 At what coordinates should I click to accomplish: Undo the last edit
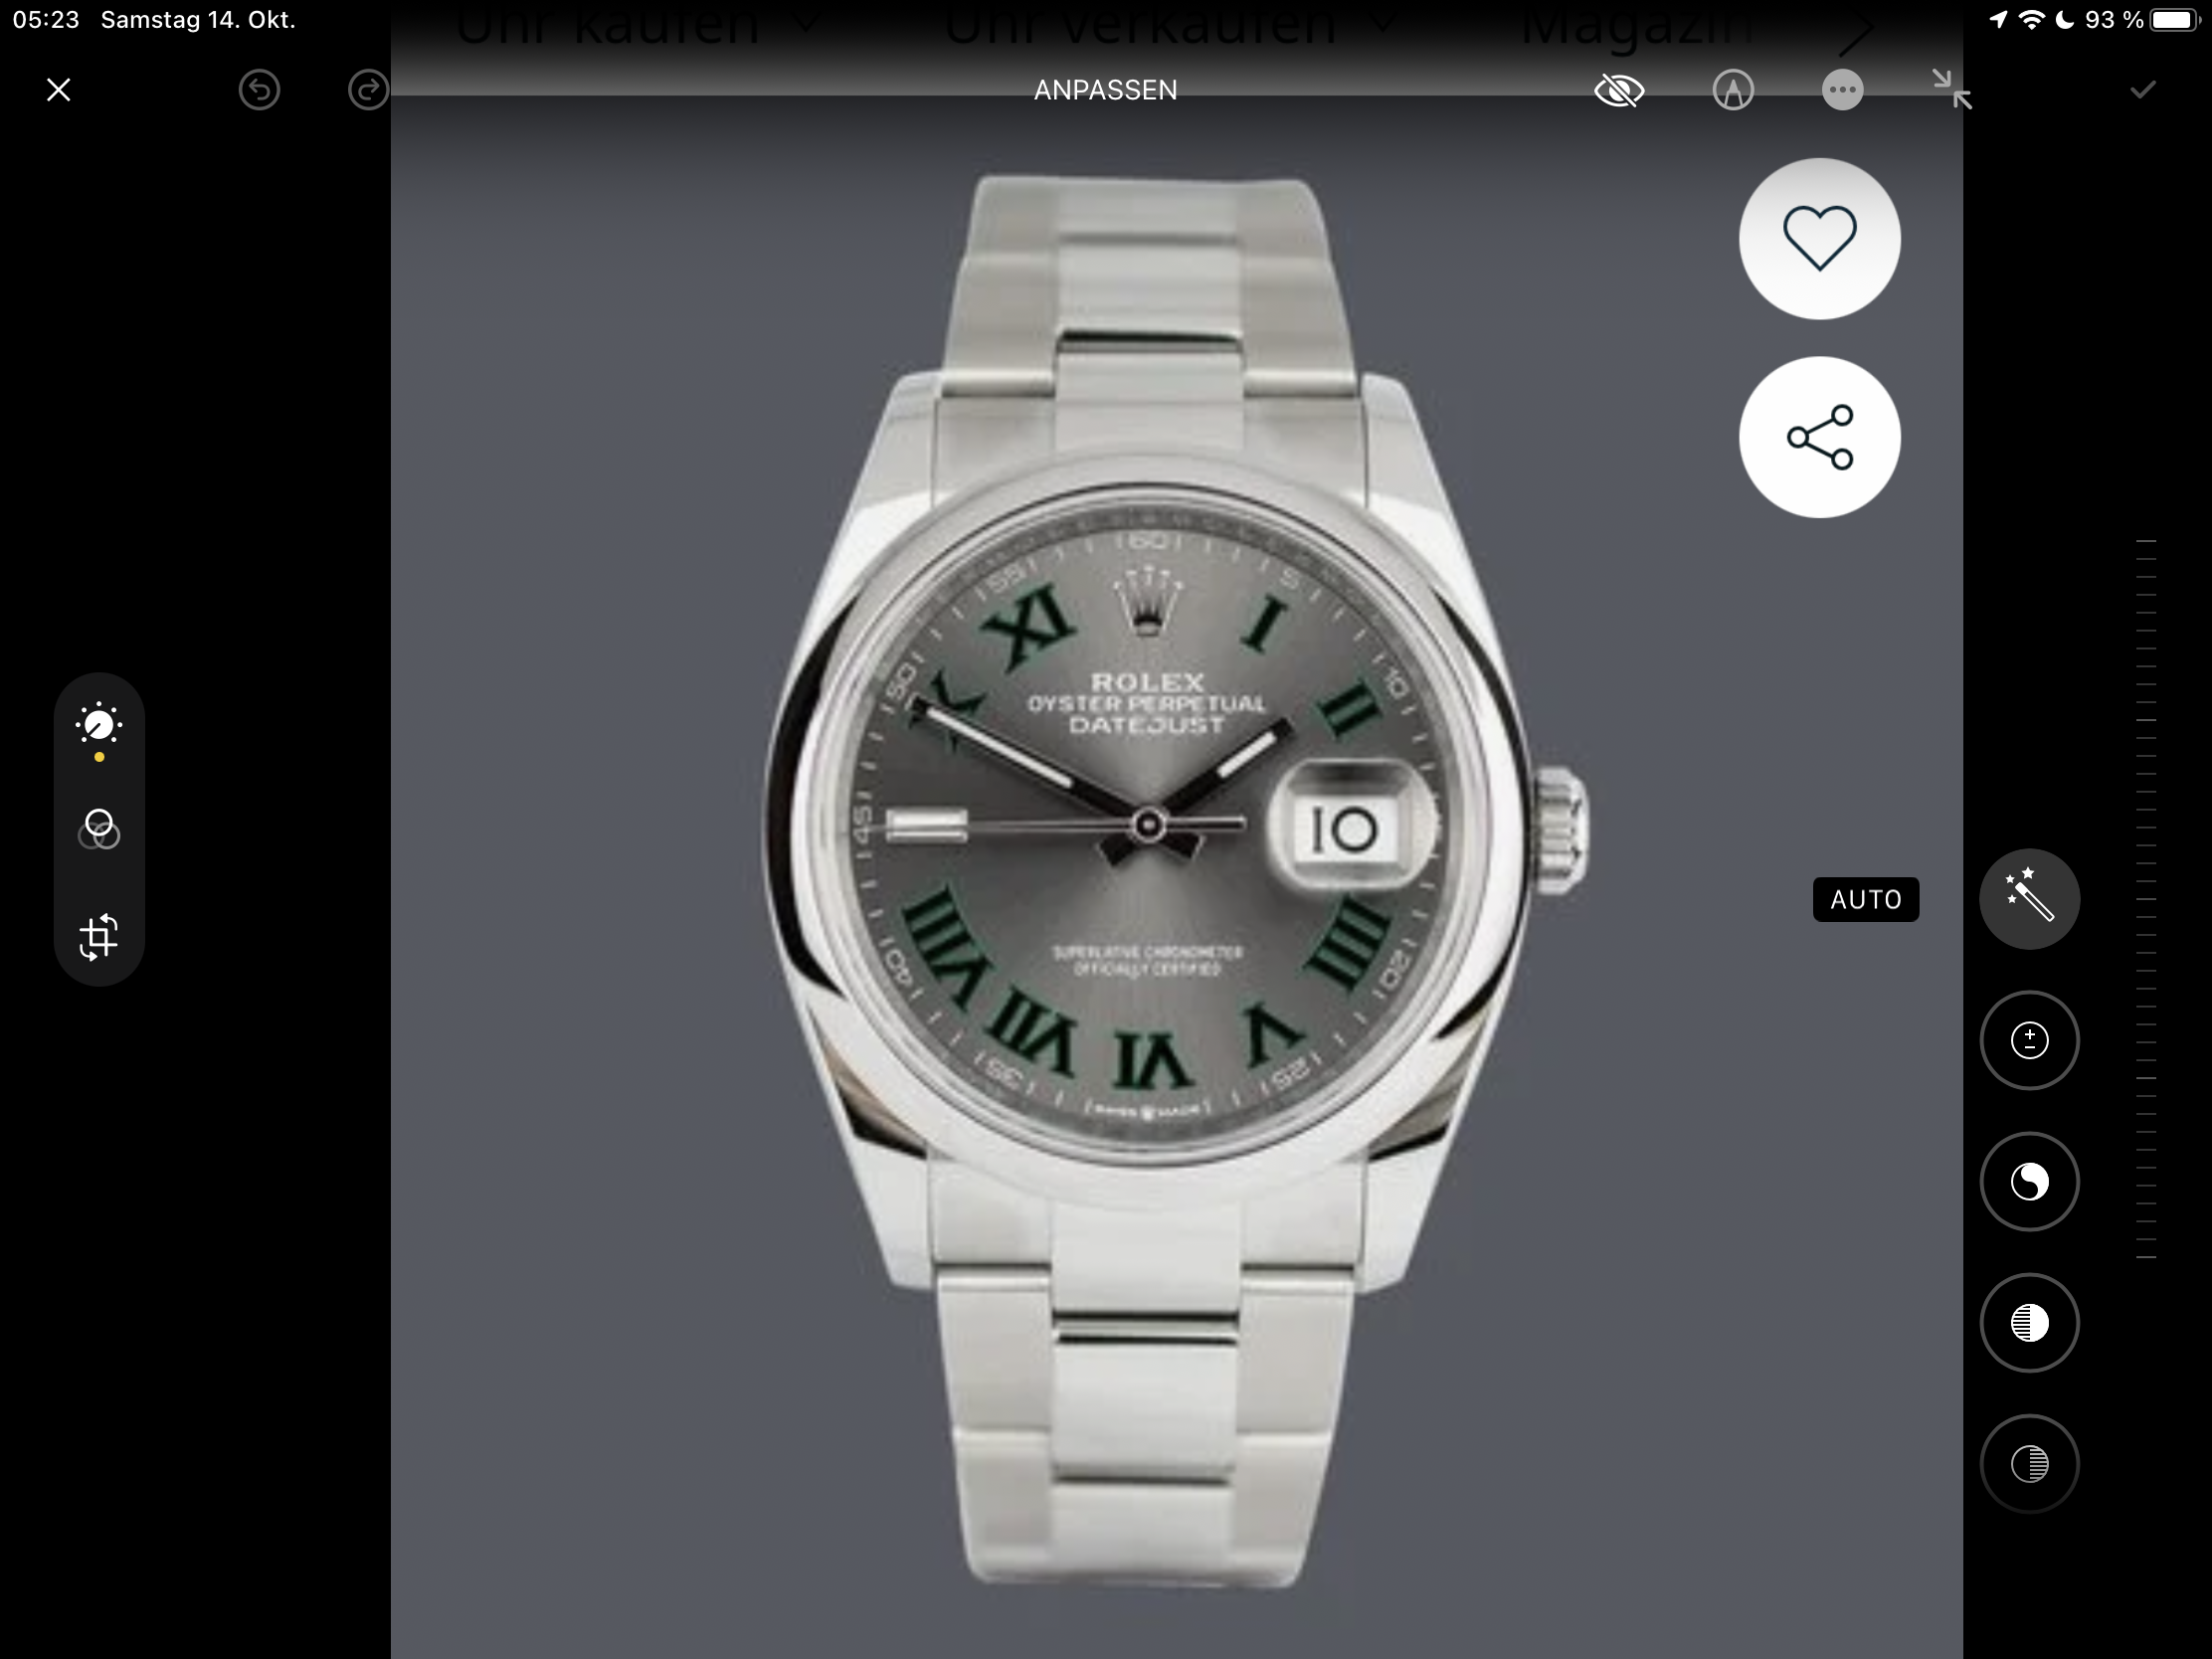pyautogui.click(x=259, y=90)
